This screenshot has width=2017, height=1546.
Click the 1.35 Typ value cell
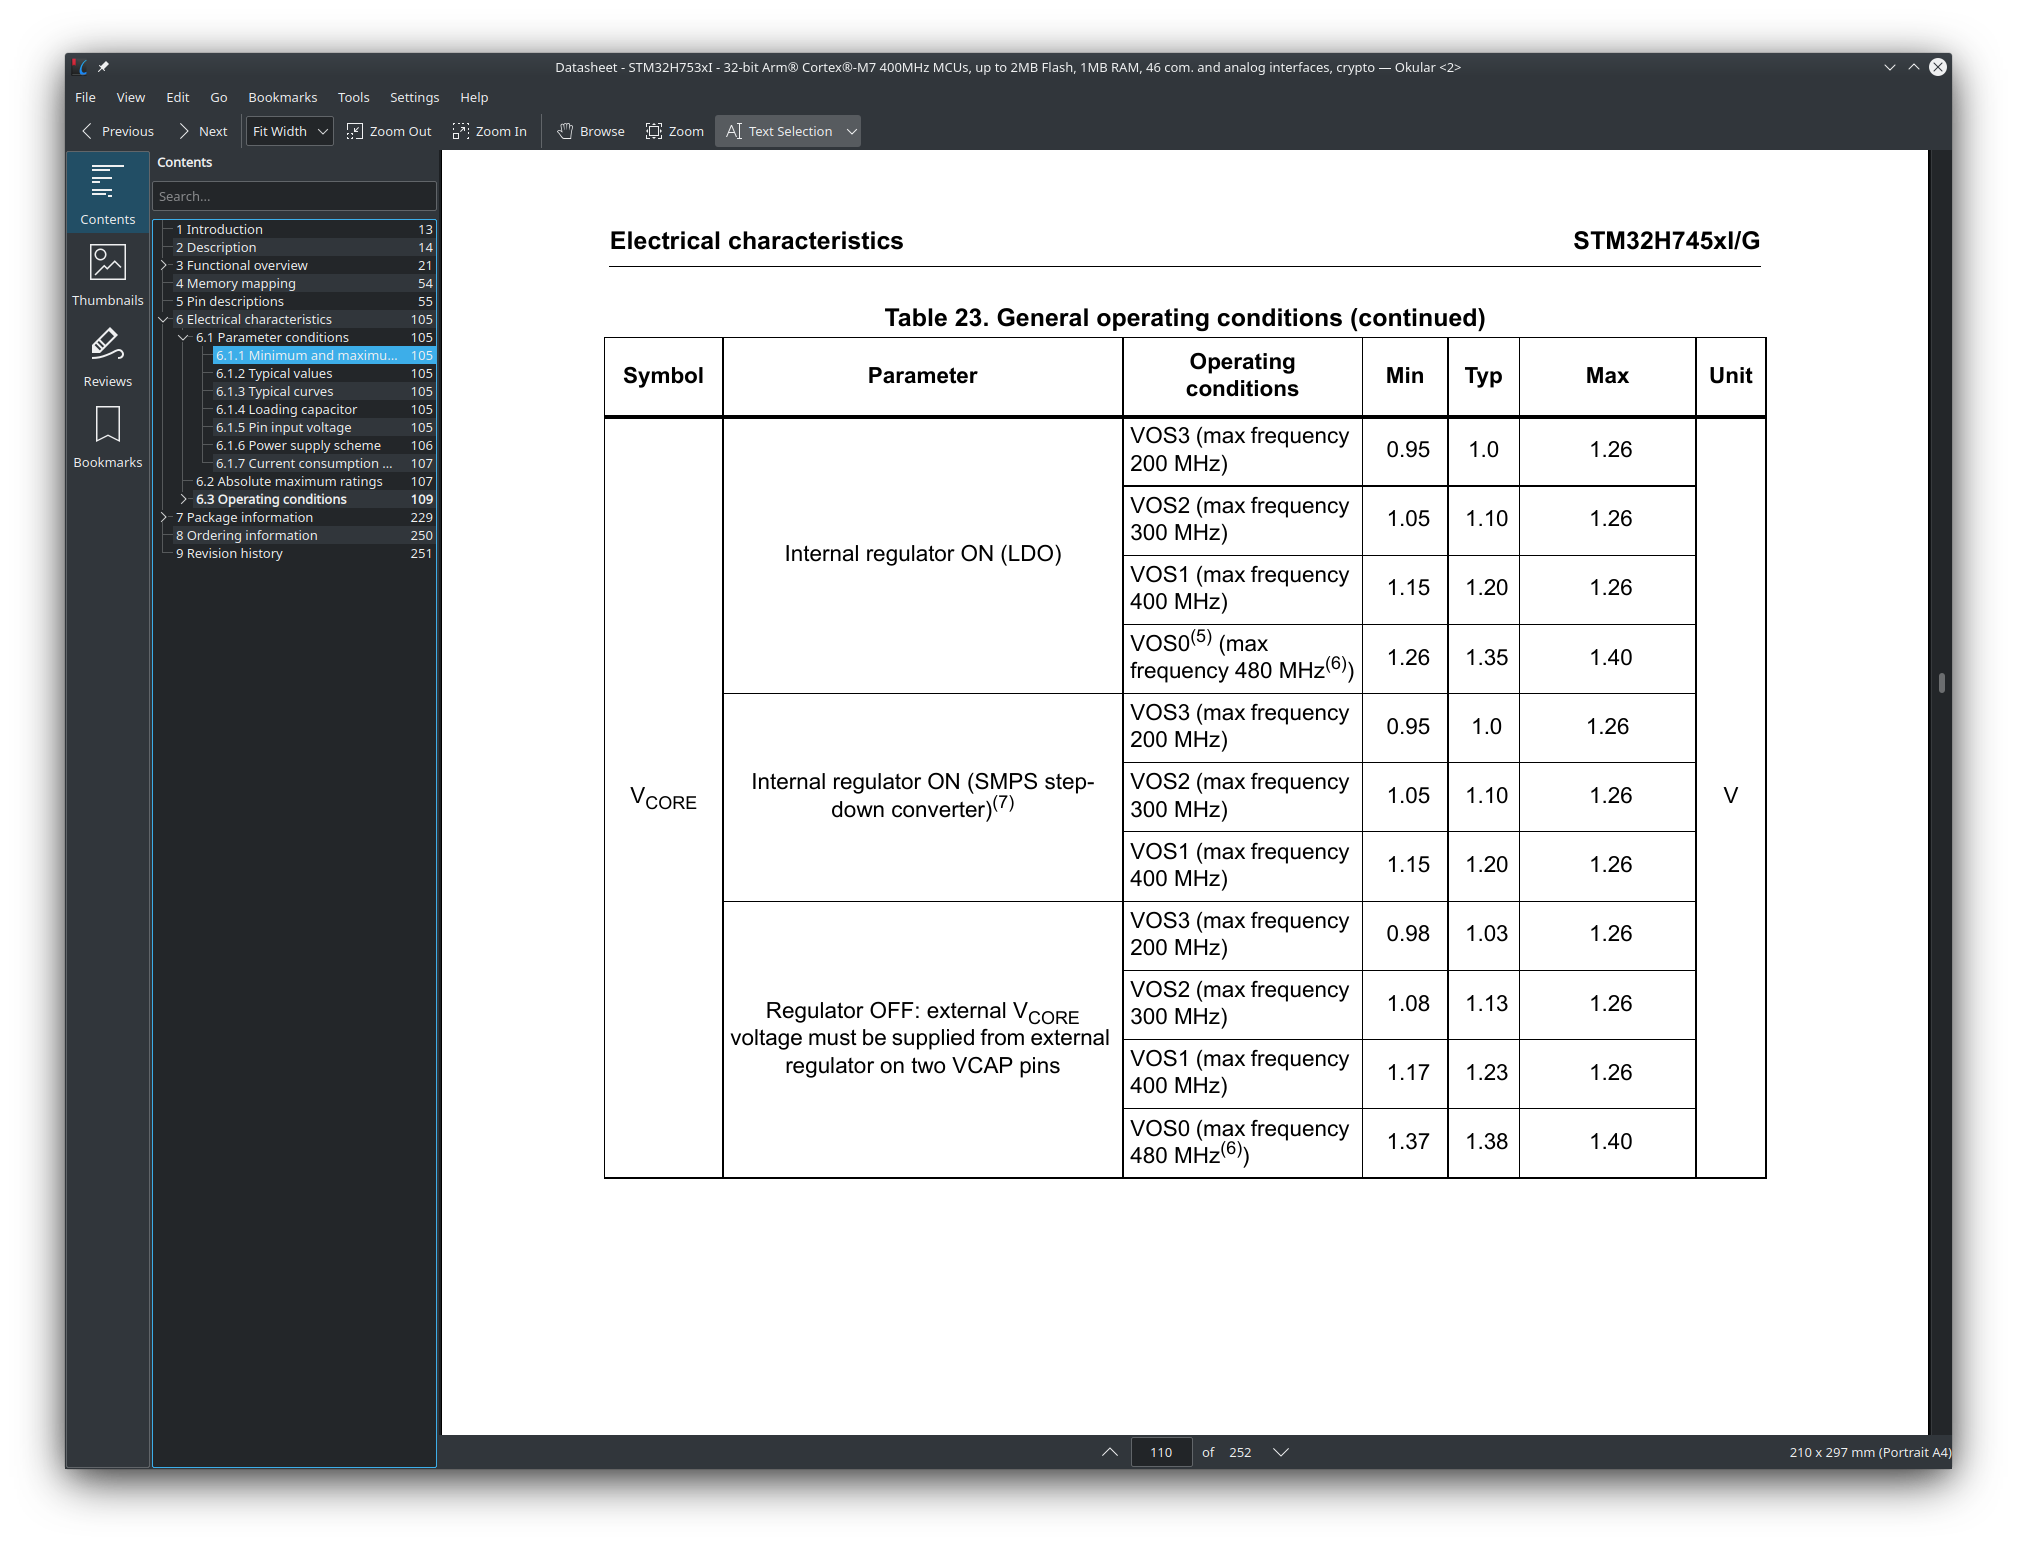[x=1486, y=658]
